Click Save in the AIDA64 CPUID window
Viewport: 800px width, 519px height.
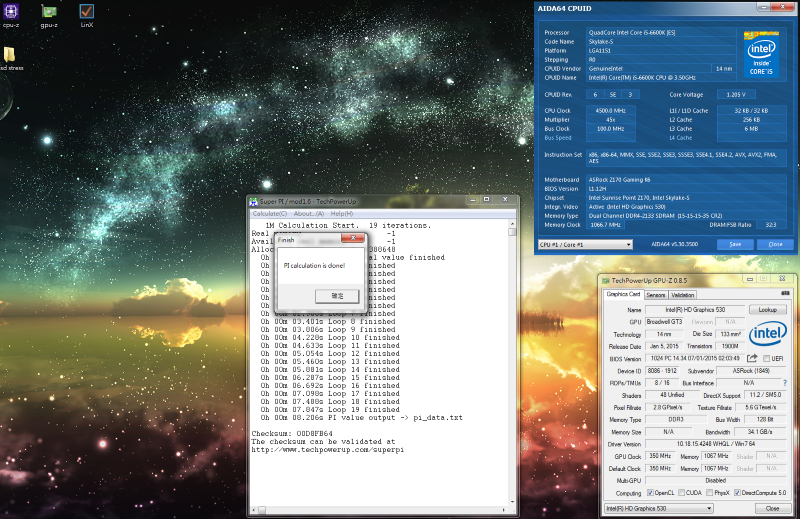(x=735, y=244)
